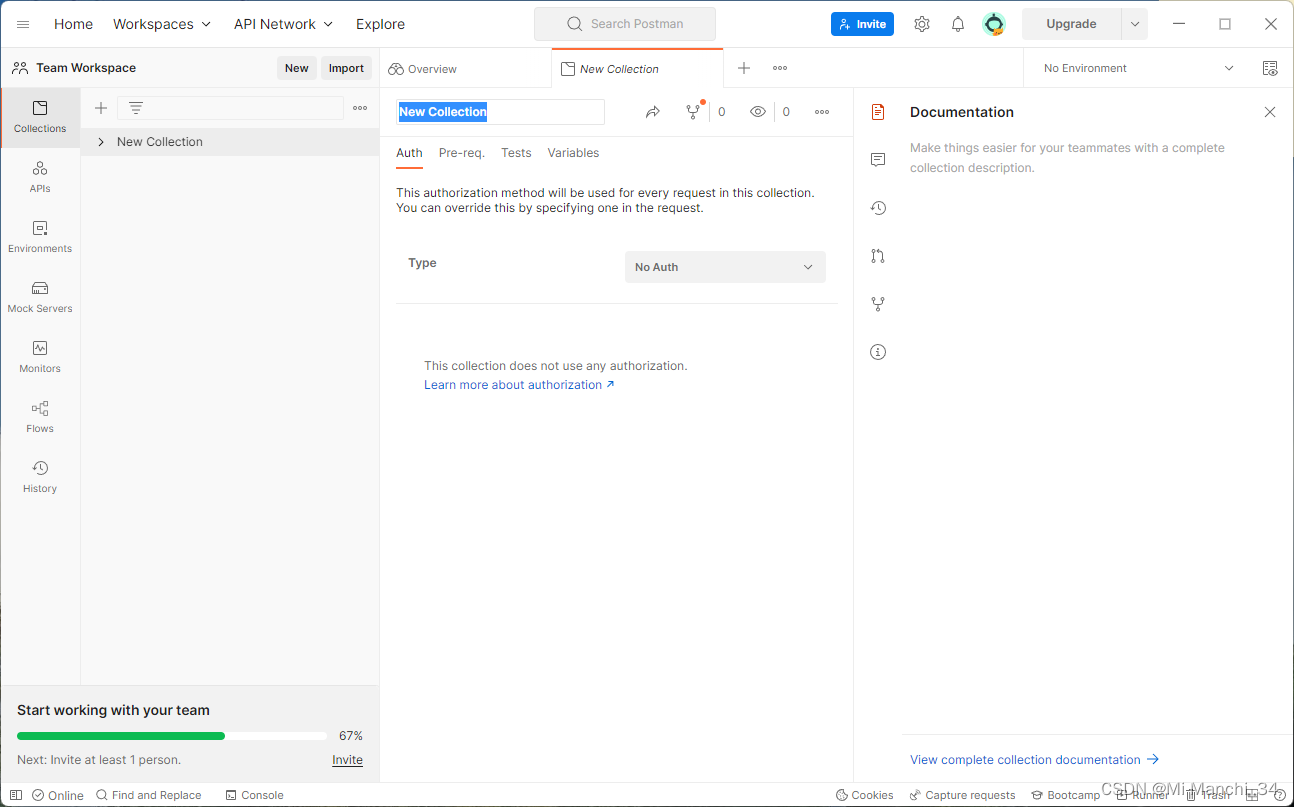This screenshot has width=1294, height=807.
Task: Expand the Upgrade dropdown arrow
Action: [1135, 24]
